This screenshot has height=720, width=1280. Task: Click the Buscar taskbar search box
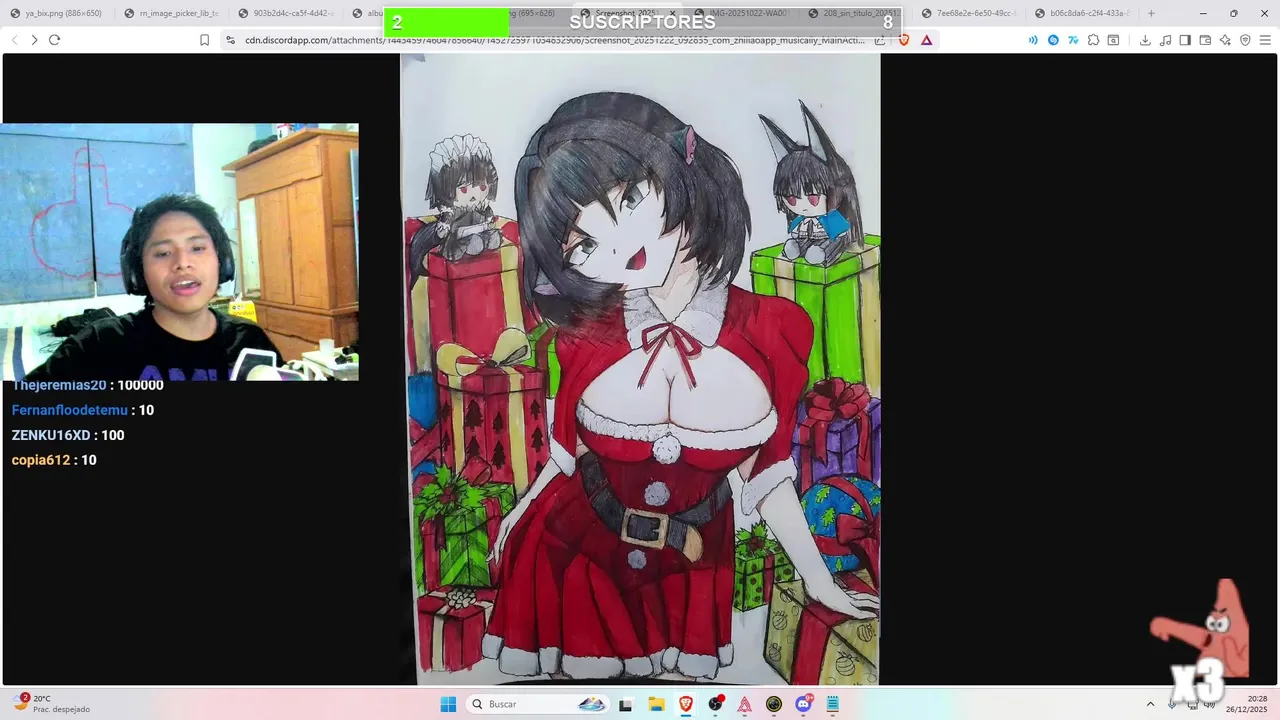click(x=538, y=704)
